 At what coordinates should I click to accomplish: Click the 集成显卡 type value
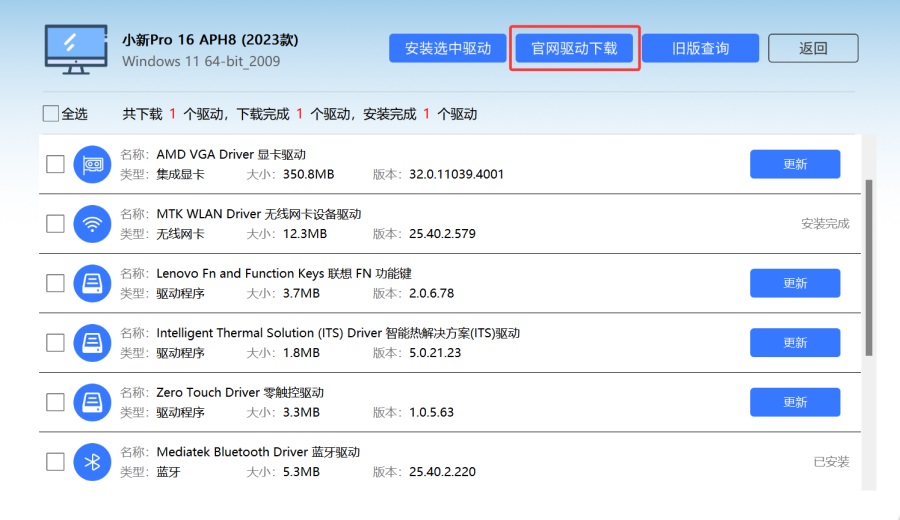(x=180, y=174)
